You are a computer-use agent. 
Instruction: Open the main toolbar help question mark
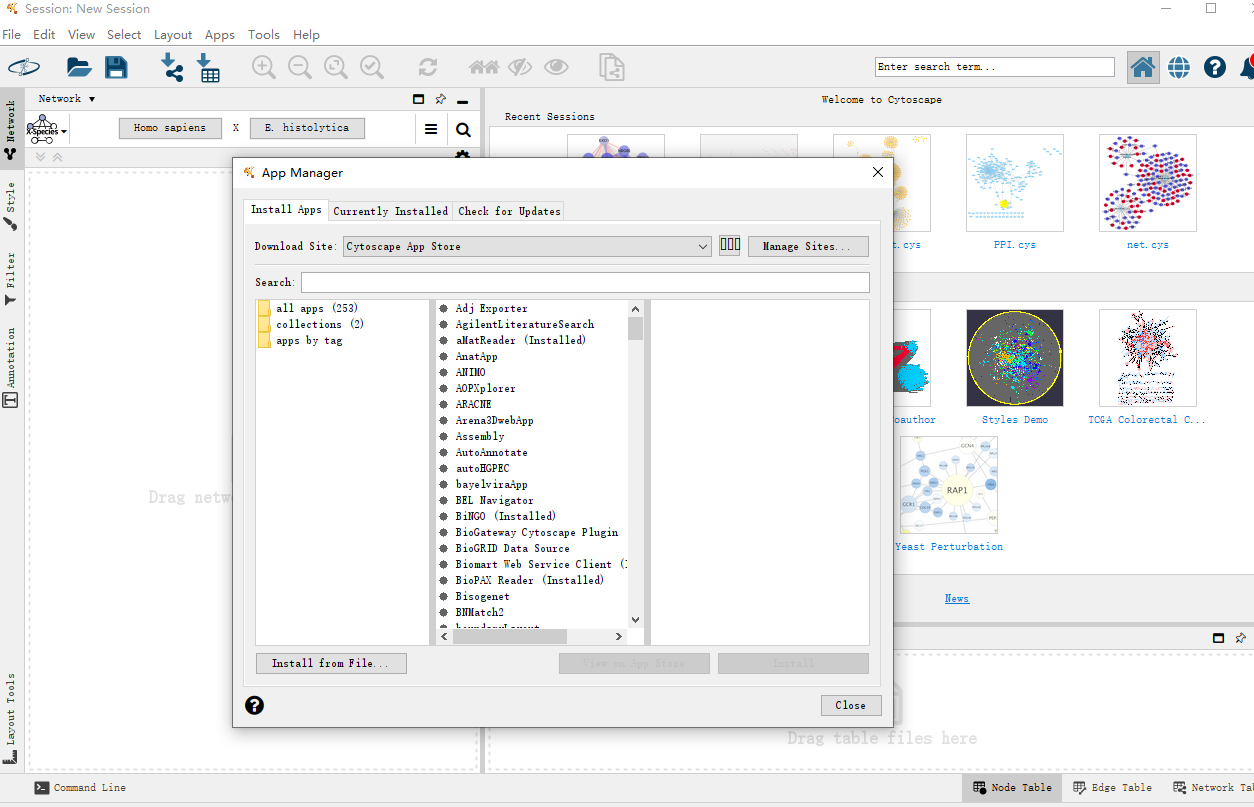point(1215,67)
